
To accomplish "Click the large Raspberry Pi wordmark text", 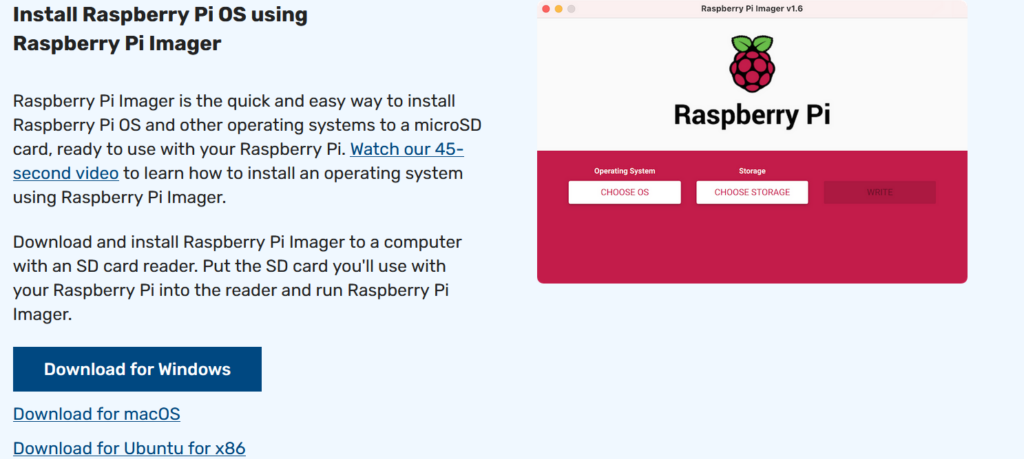I will (751, 114).
